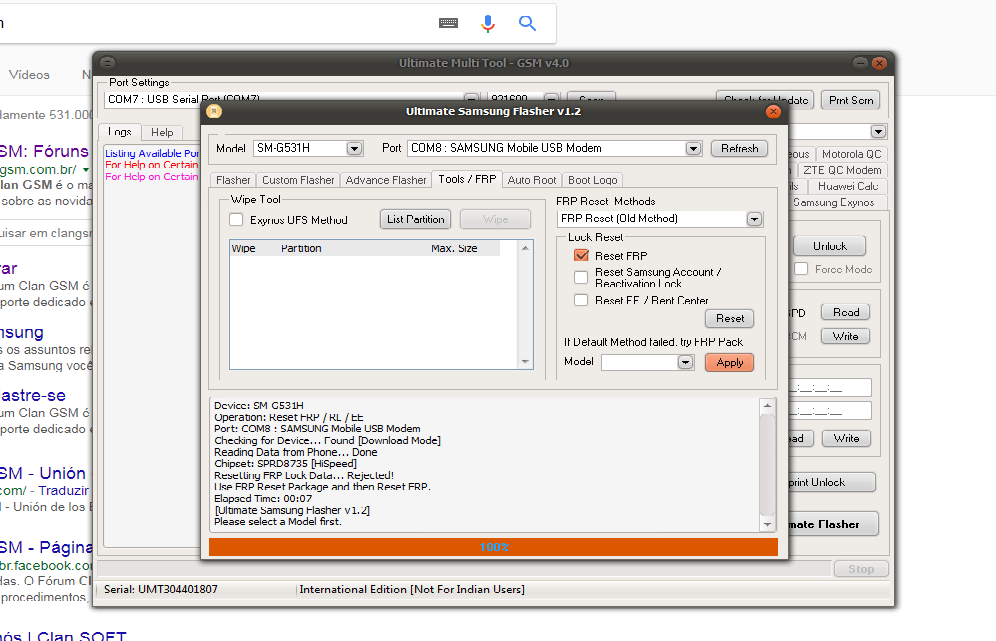Activate voice search microphone icon
This screenshot has width=996, height=641.
(x=488, y=24)
